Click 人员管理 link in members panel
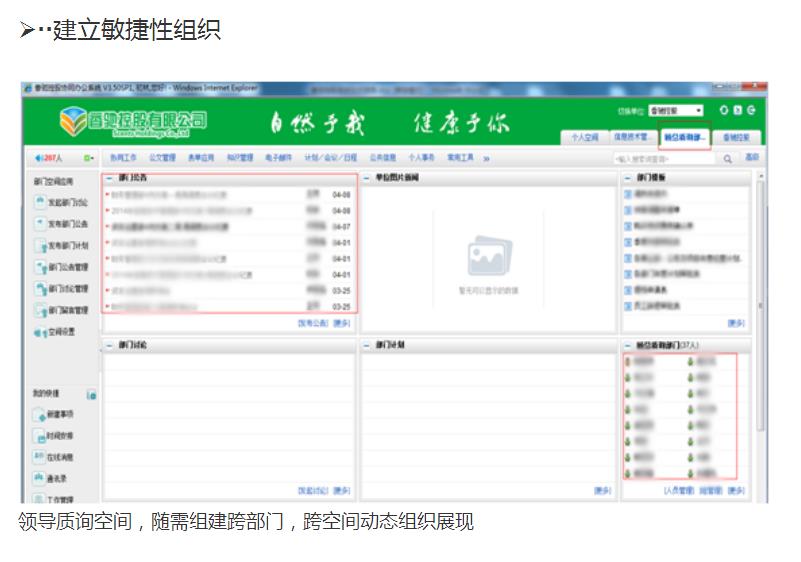Image resolution: width=801 pixels, height=562 pixels. [x=678, y=491]
